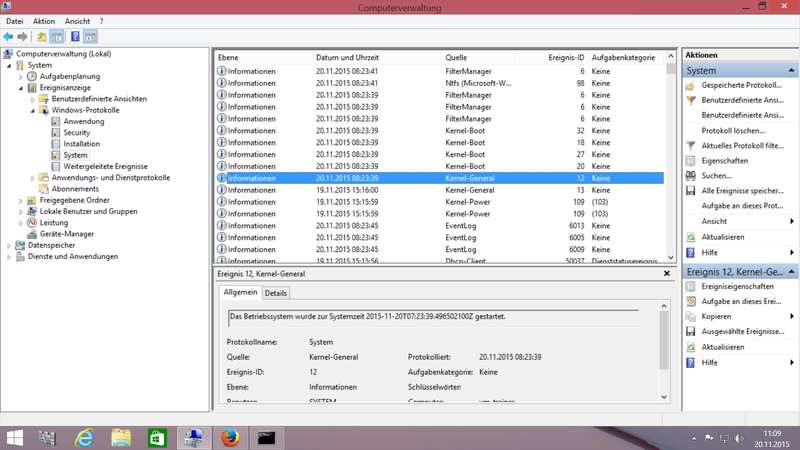The height and width of the screenshot is (450, 800).
Task: Open File Explorer from the taskbar
Action: click(x=121, y=438)
